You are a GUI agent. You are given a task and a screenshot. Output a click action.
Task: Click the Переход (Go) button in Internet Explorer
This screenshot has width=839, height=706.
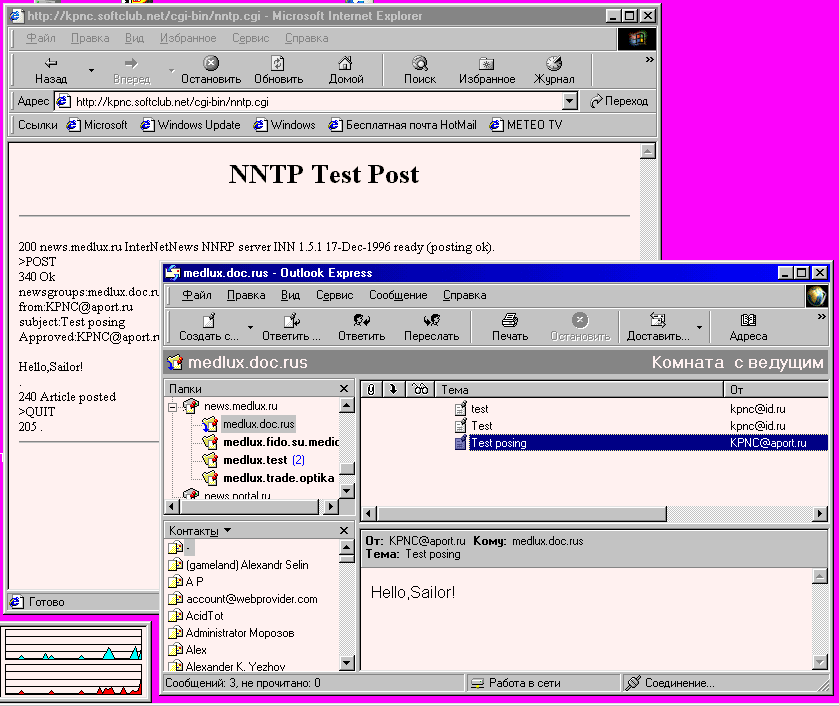coord(619,101)
